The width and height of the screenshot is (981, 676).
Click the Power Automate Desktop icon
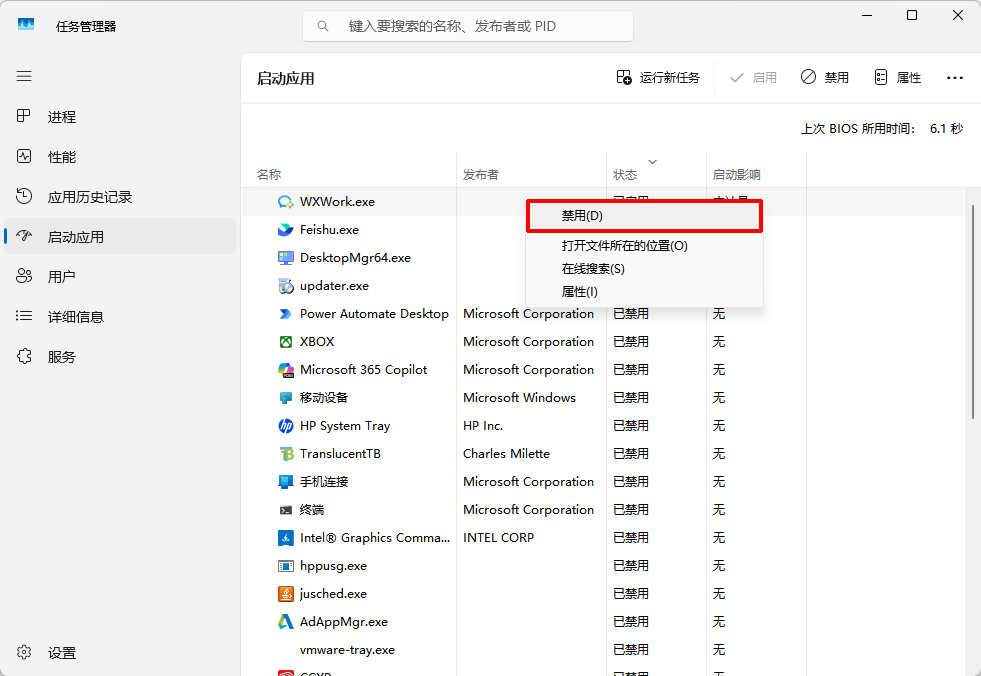[285, 314]
